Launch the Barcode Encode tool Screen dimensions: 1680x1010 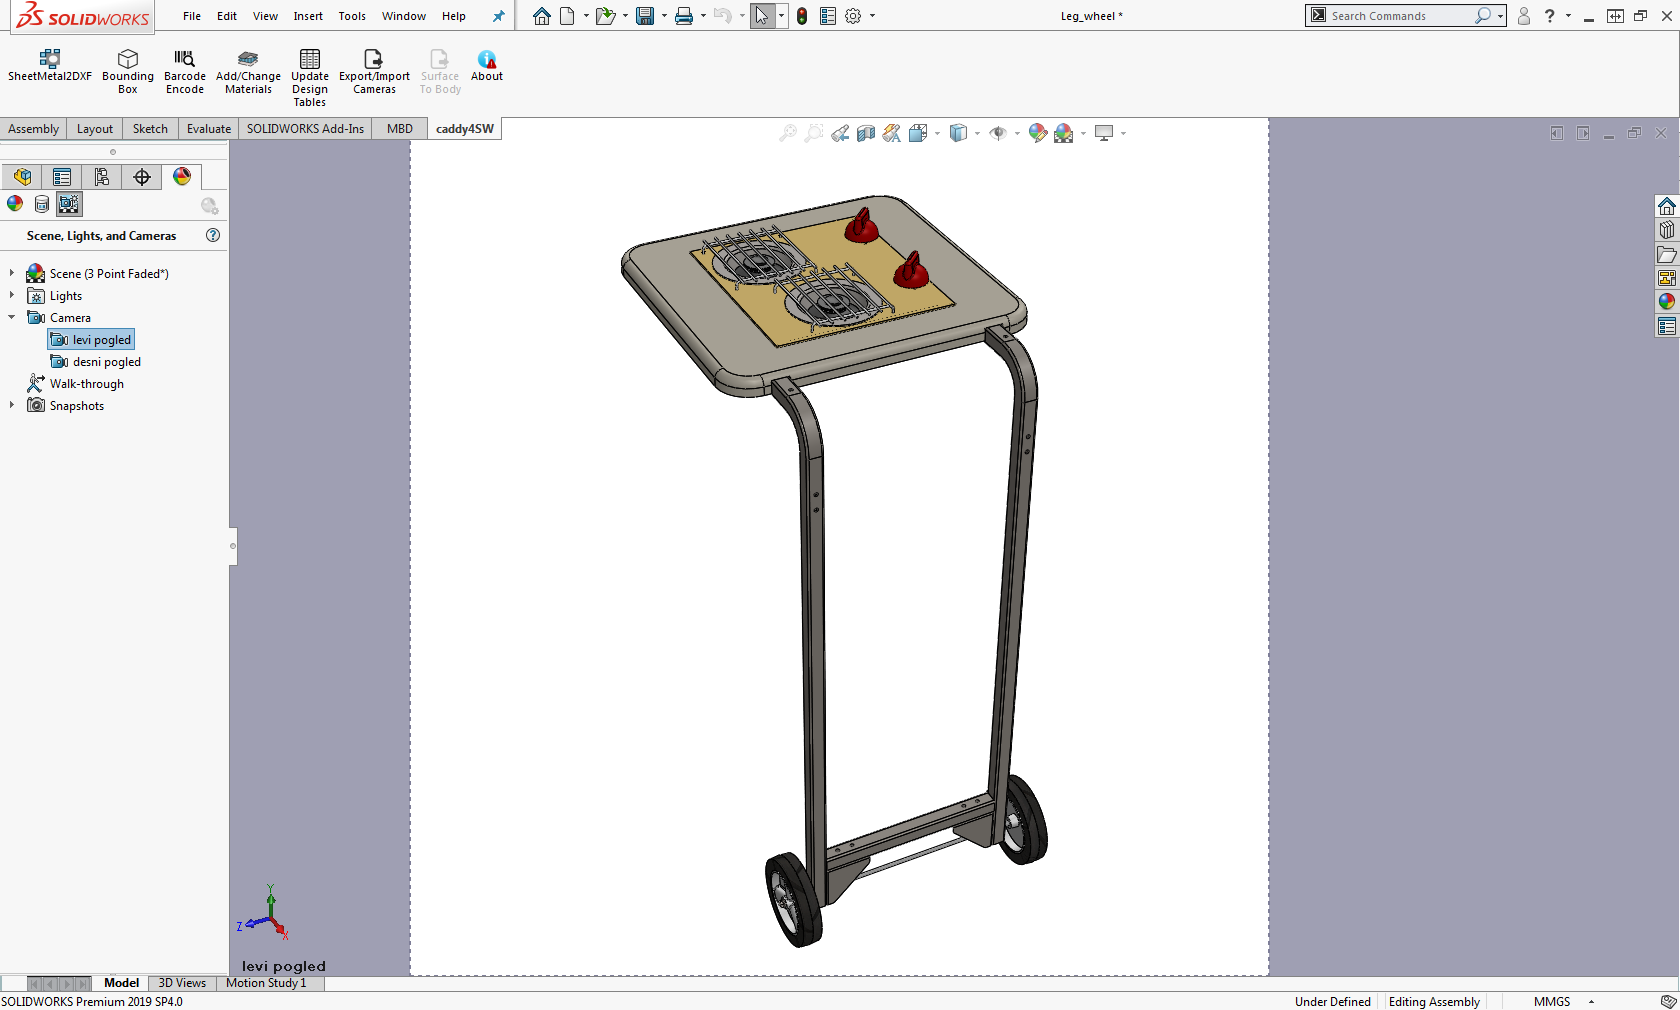184,59
